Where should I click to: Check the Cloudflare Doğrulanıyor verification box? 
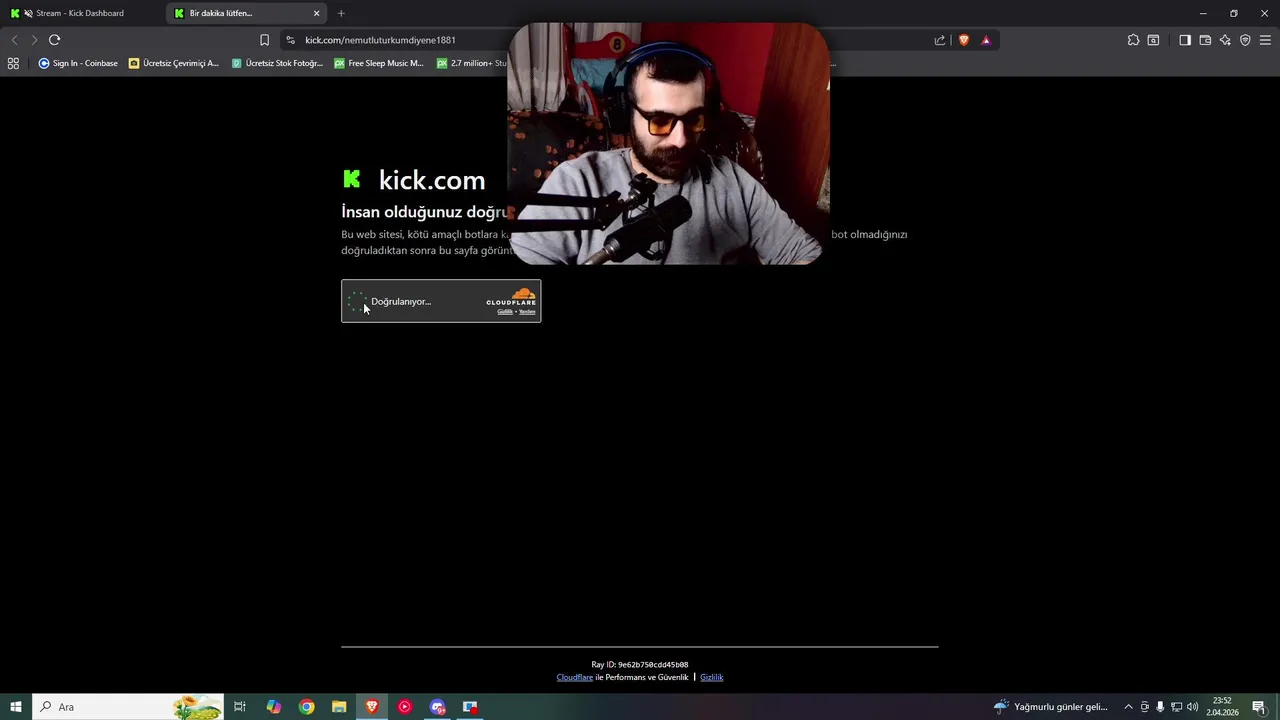tap(357, 302)
